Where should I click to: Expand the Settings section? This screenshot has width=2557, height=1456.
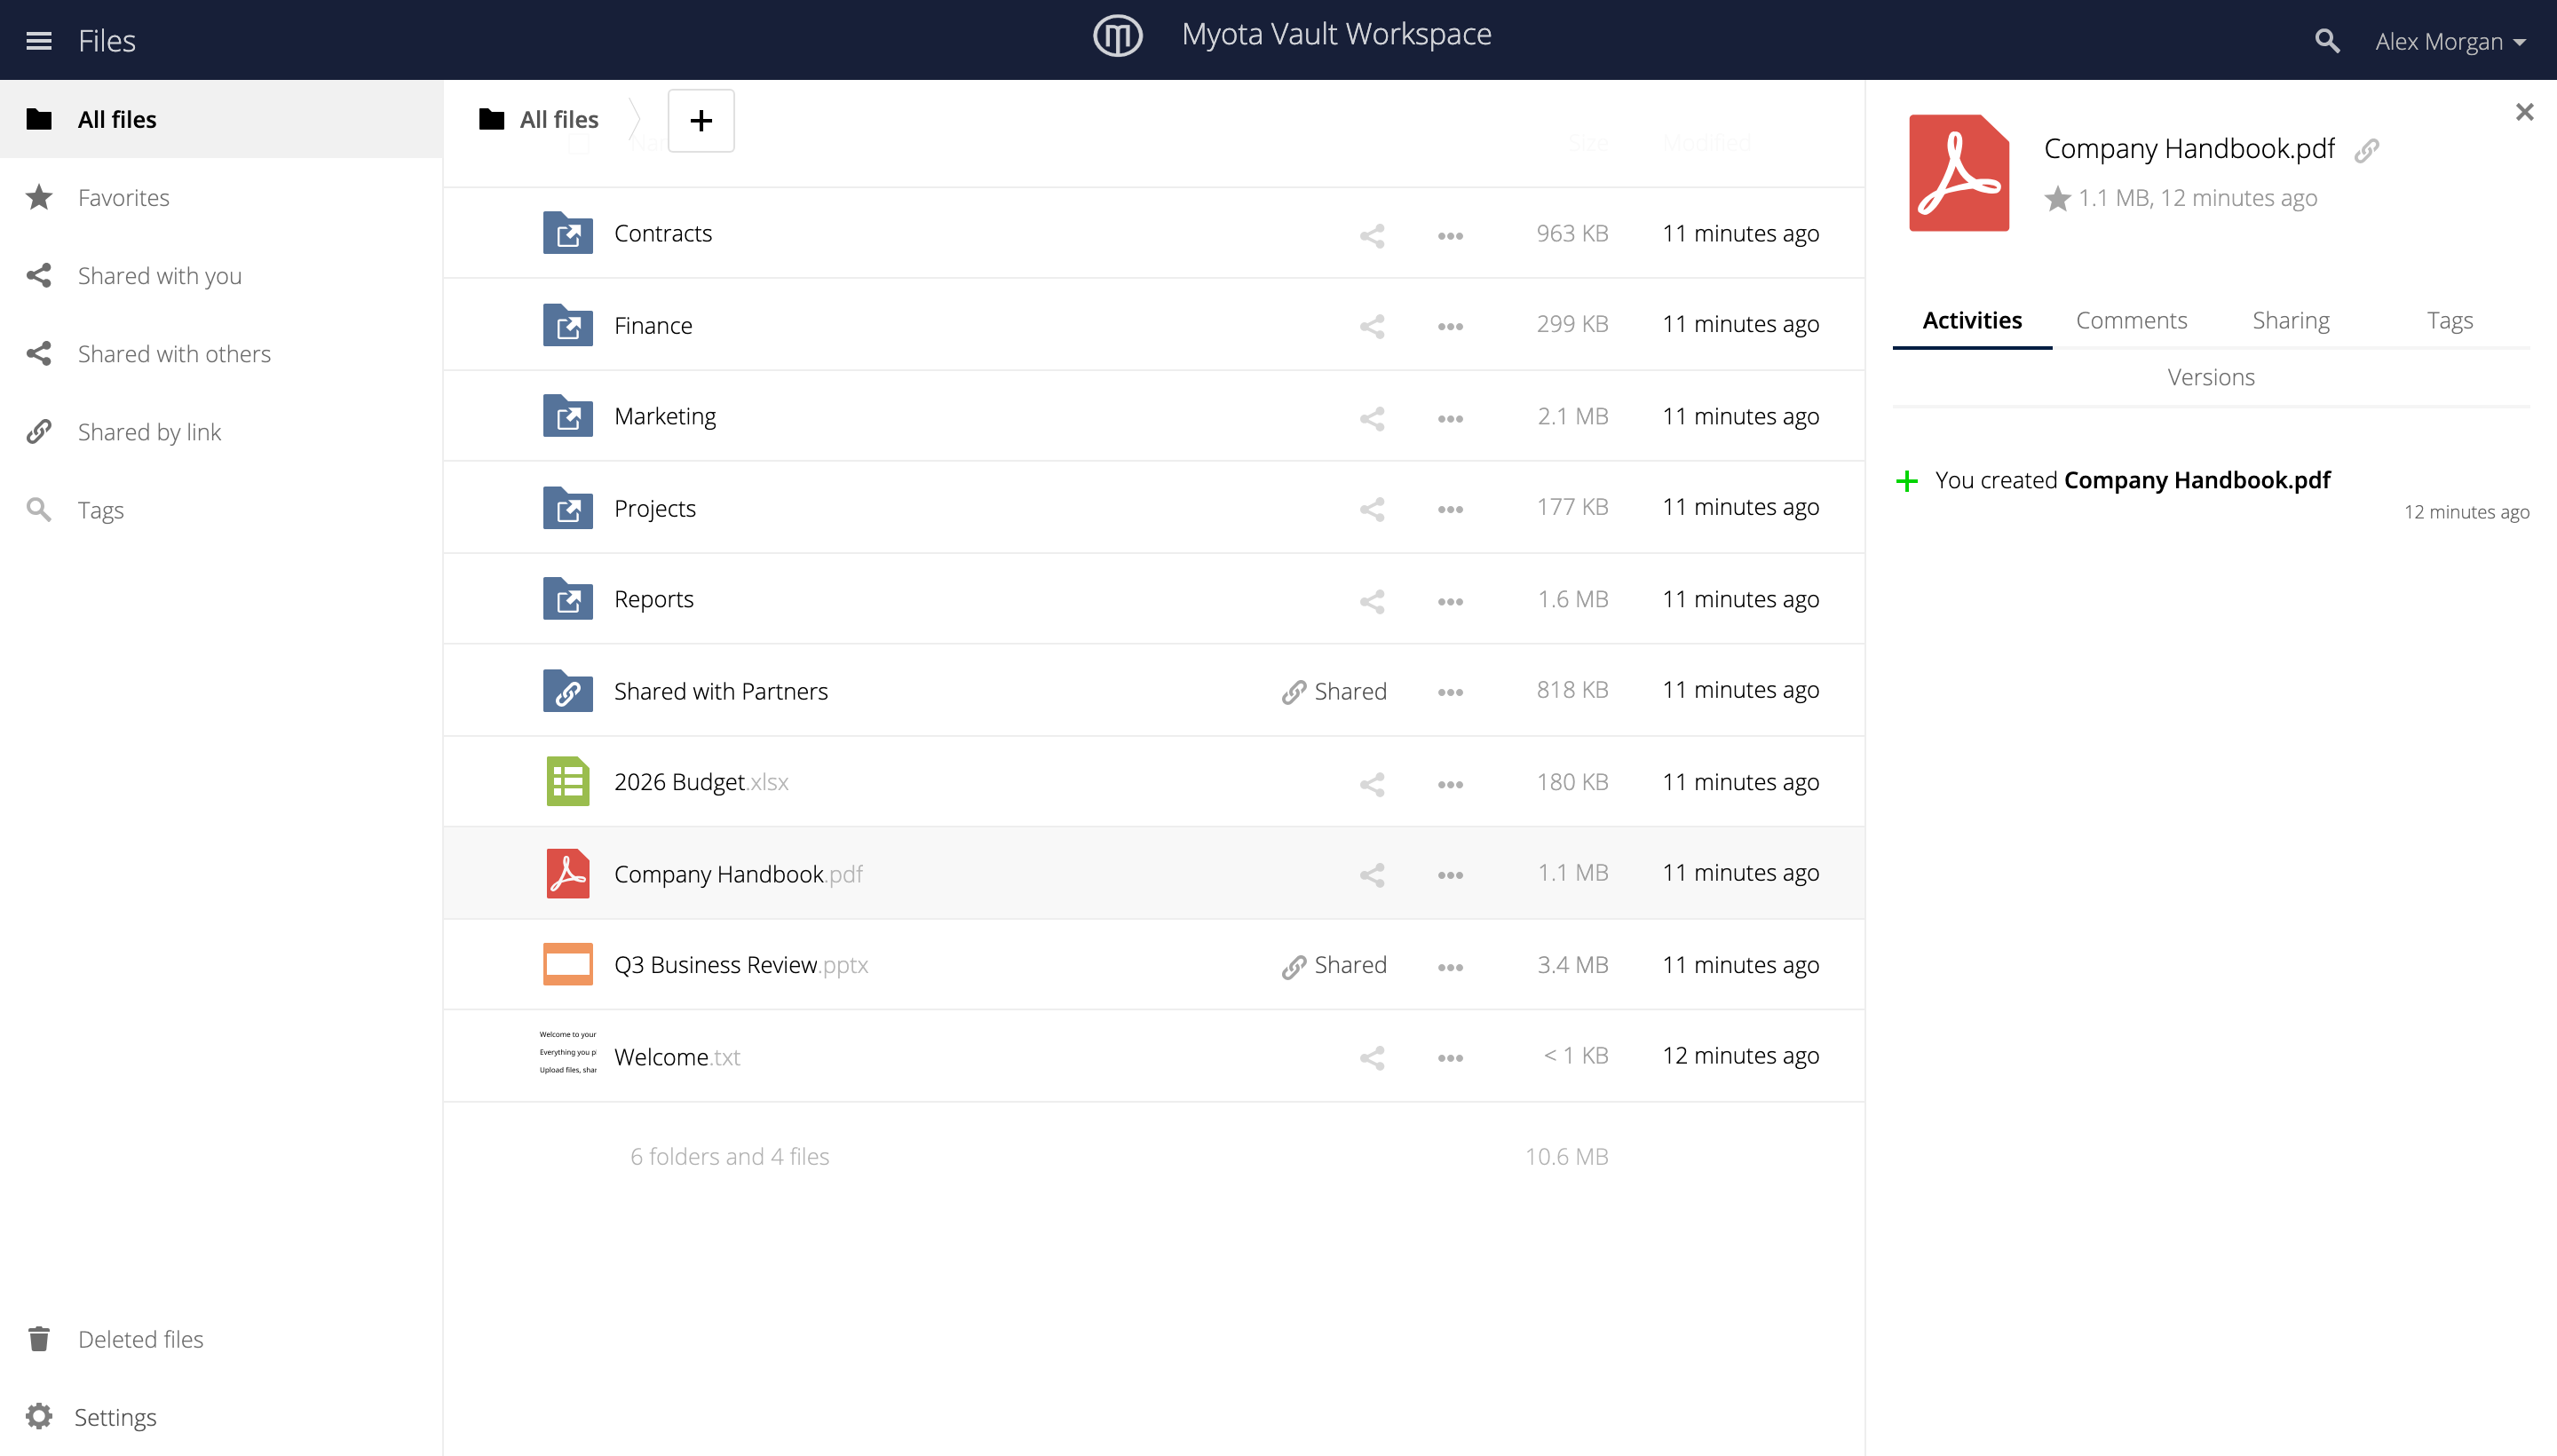(x=221, y=1416)
